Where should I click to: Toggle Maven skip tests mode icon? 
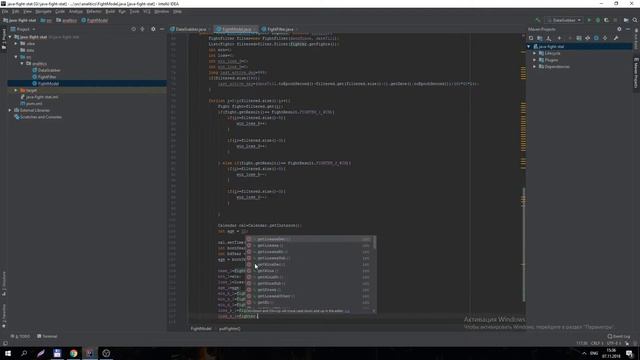tap(596, 38)
